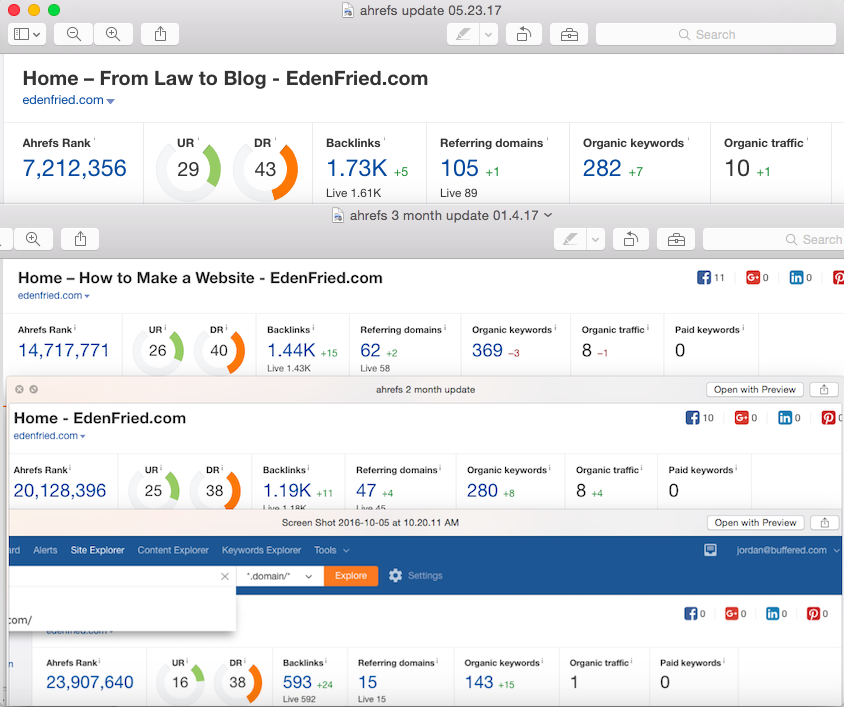Select Site Explorer tab

(x=97, y=550)
